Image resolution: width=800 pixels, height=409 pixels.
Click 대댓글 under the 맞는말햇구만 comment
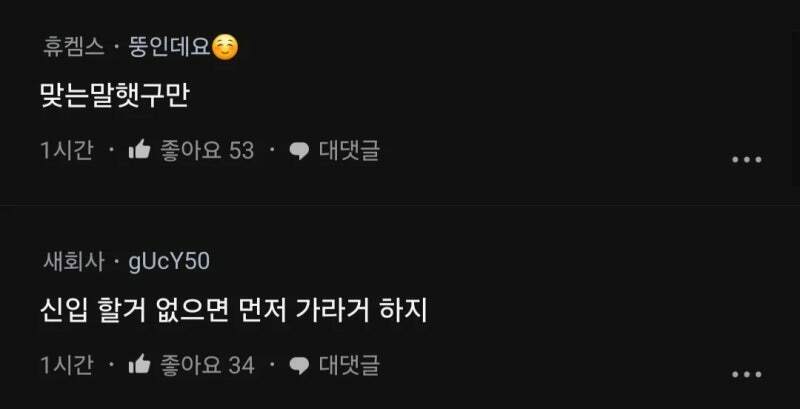(349, 151)
